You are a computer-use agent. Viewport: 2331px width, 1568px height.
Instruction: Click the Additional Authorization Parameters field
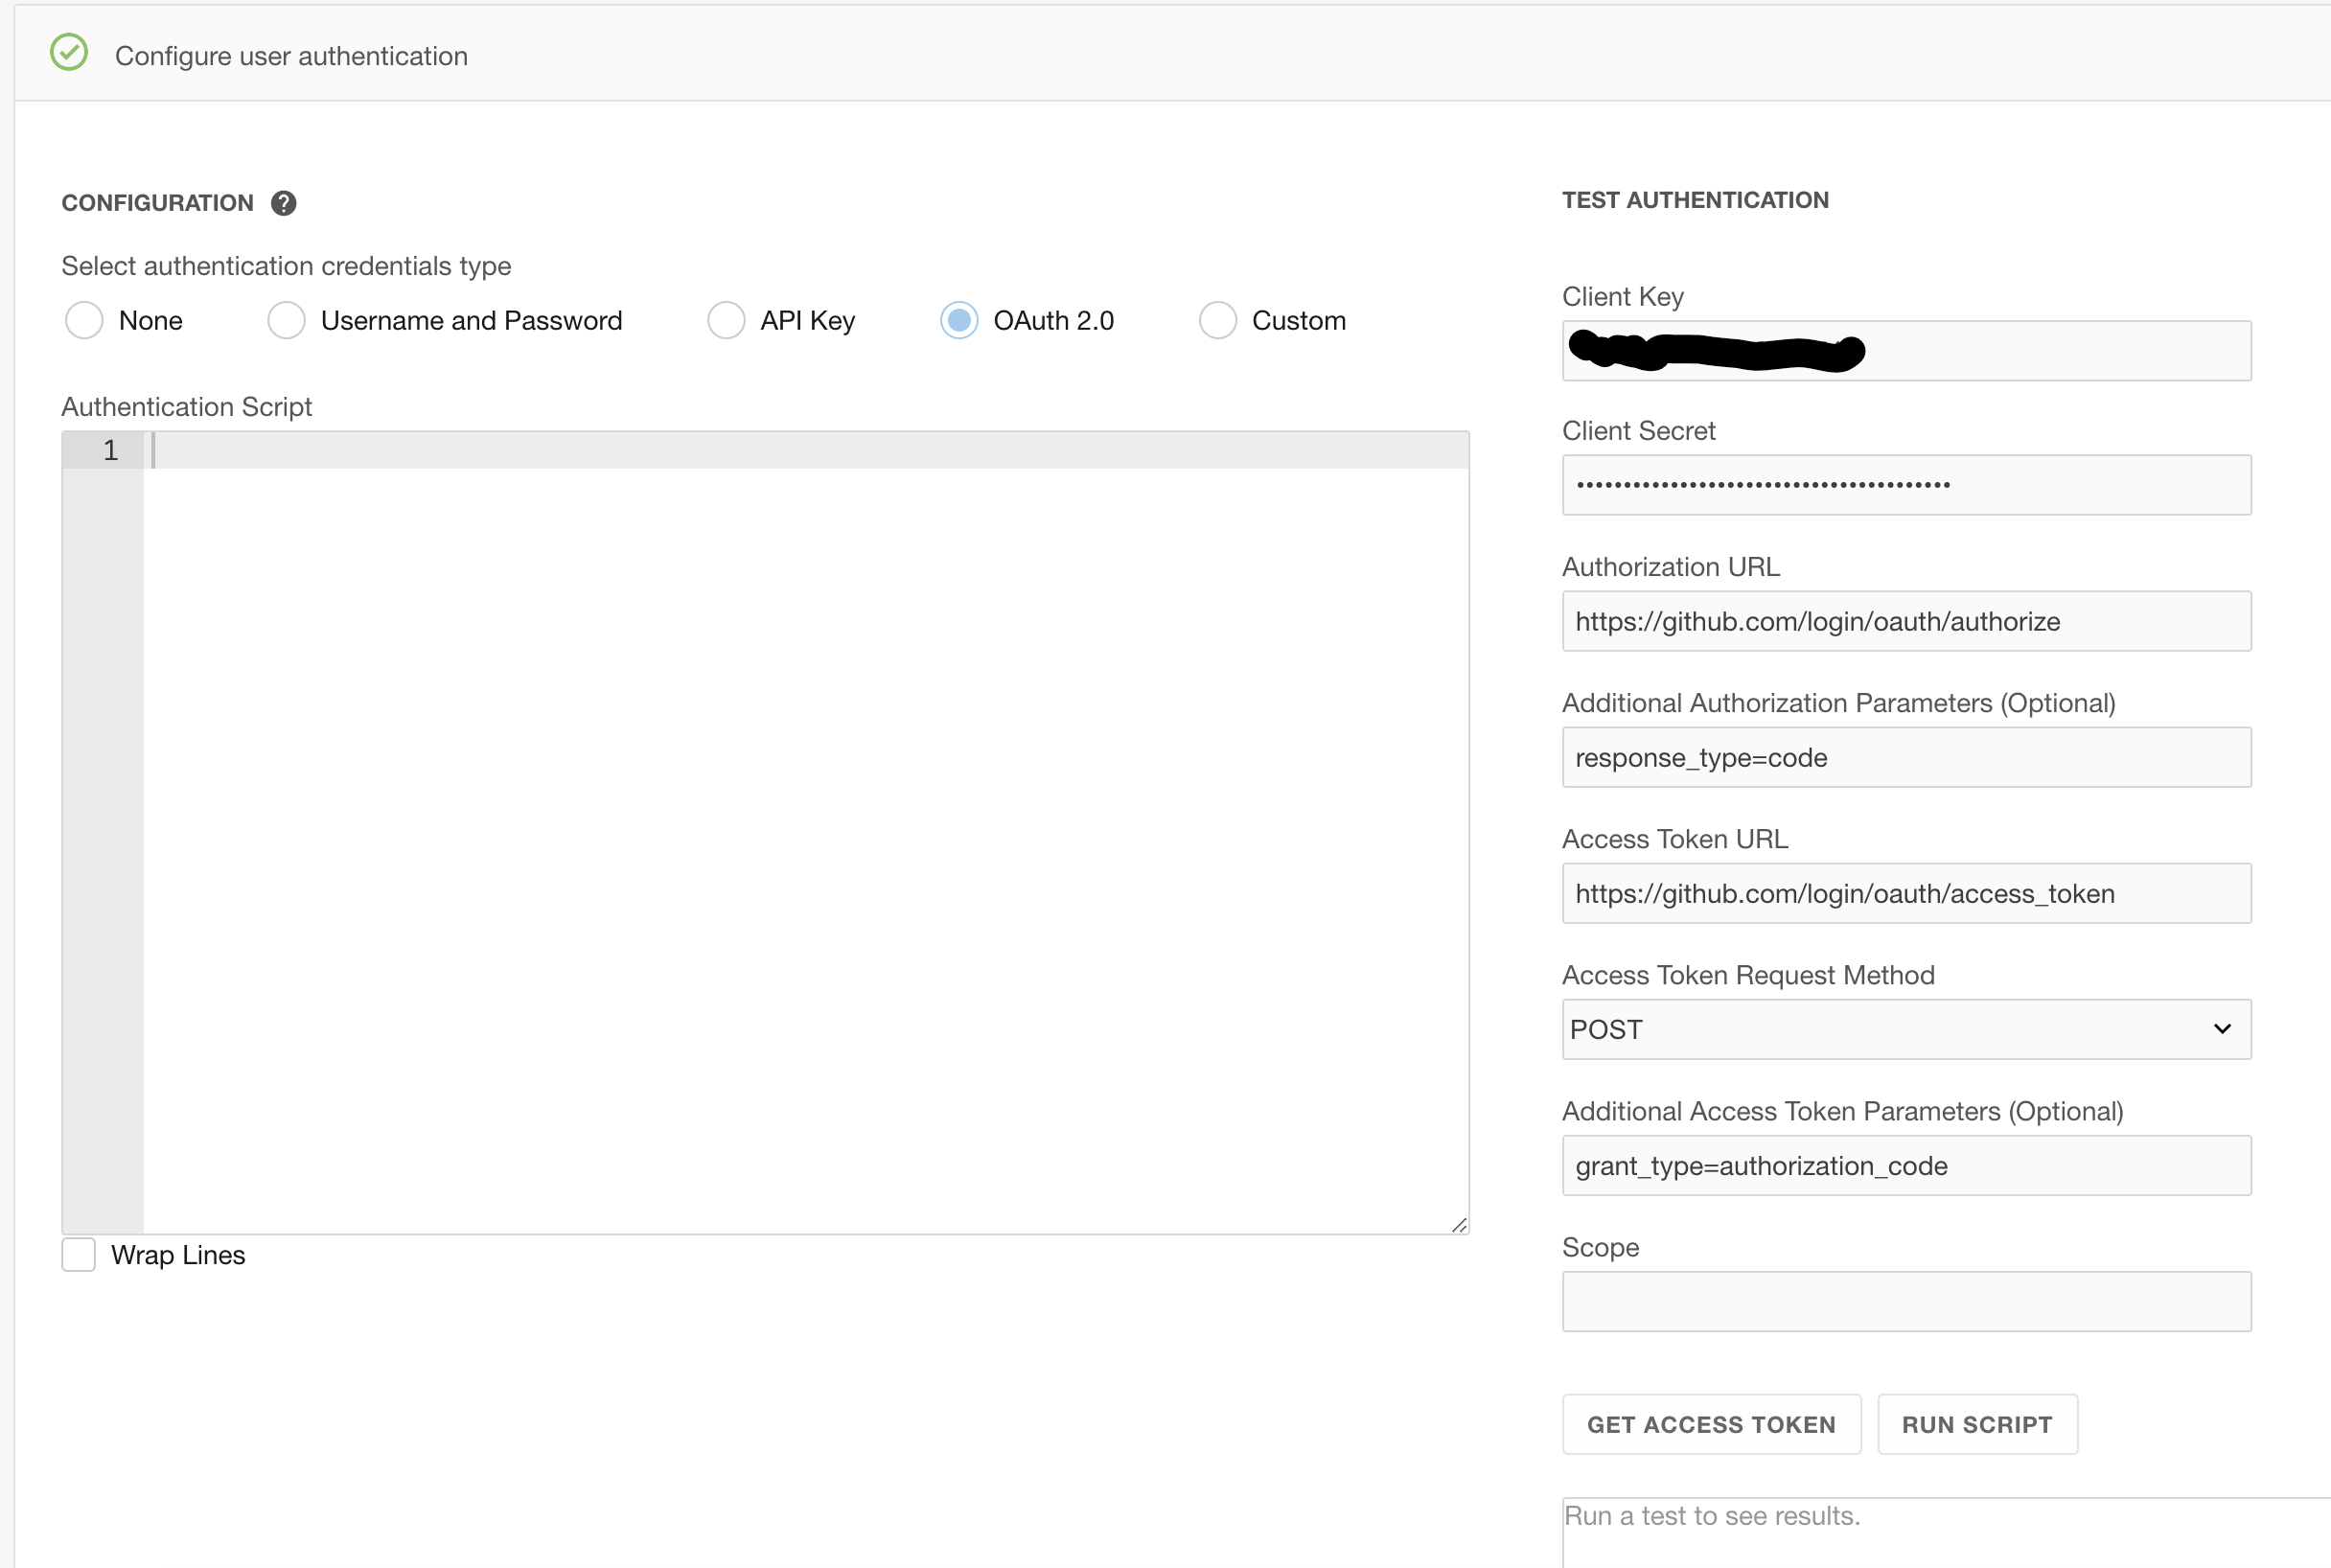pyautogui.click(x=1905, y=757)
